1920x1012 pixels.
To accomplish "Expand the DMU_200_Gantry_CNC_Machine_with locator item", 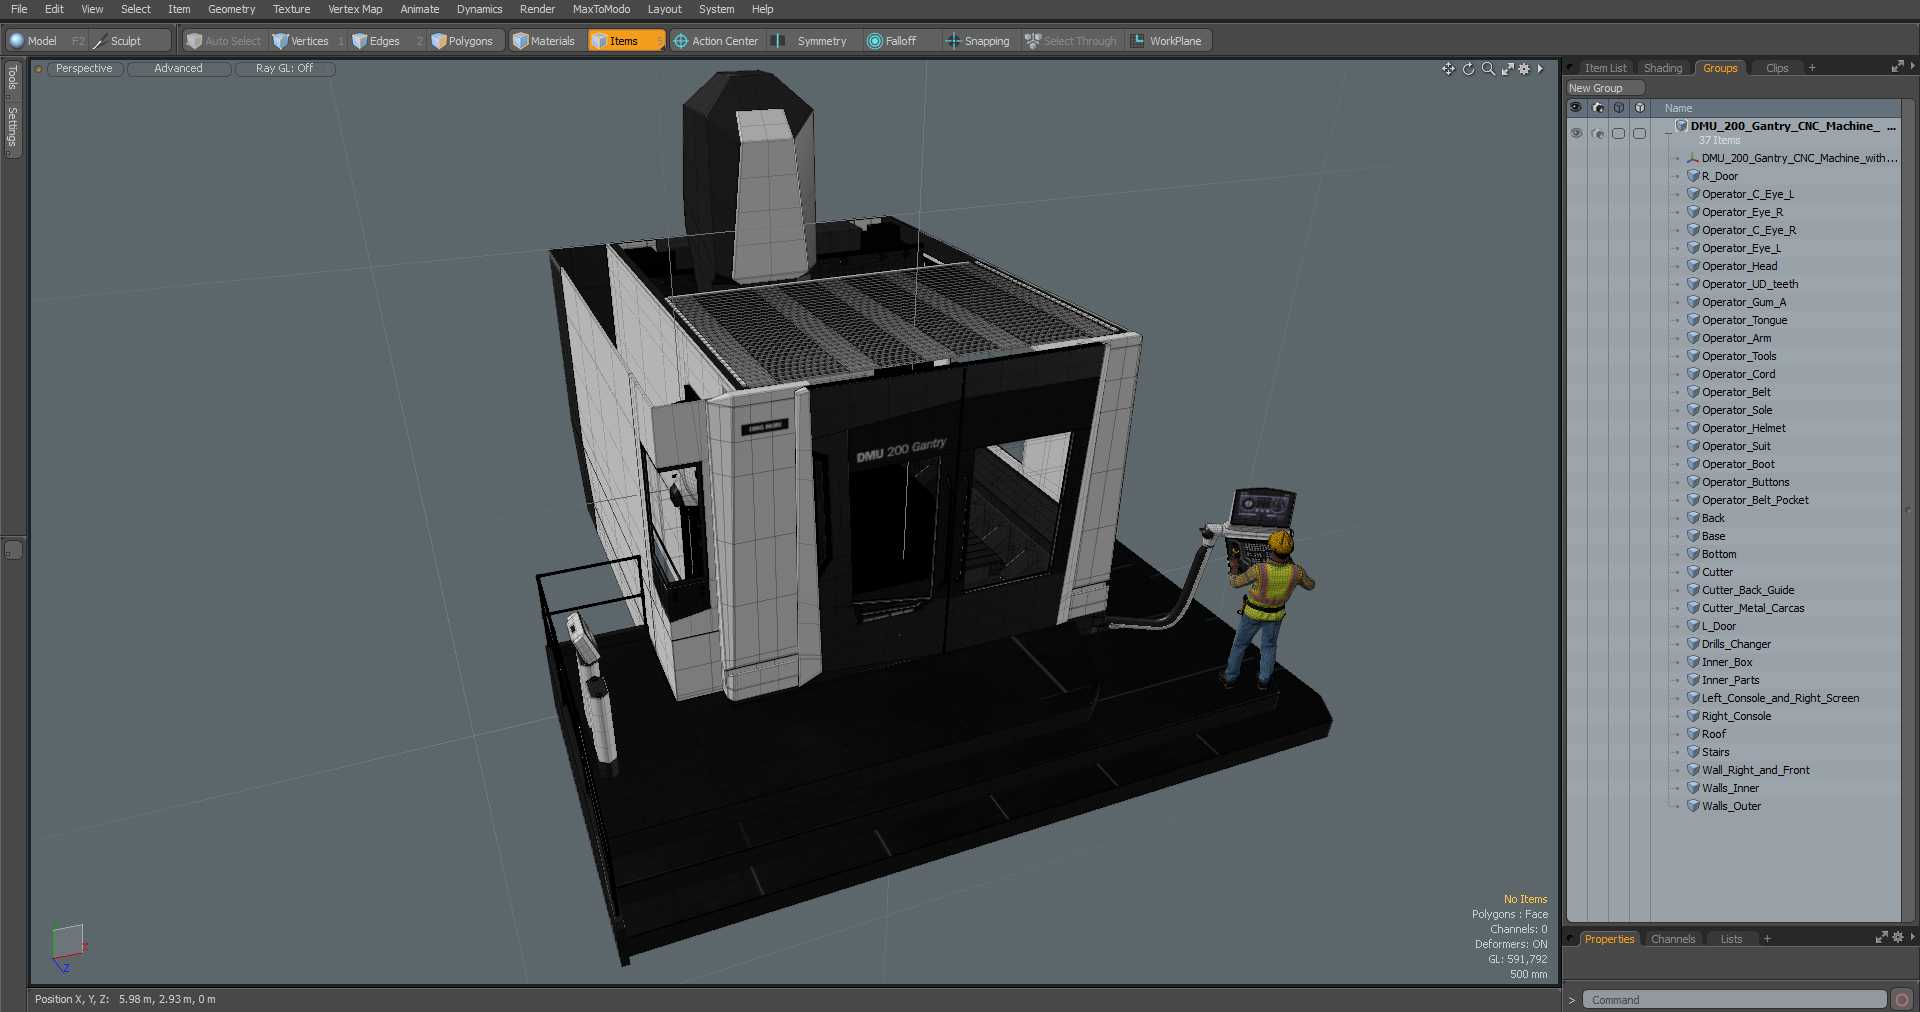I will coord(1677,159).
